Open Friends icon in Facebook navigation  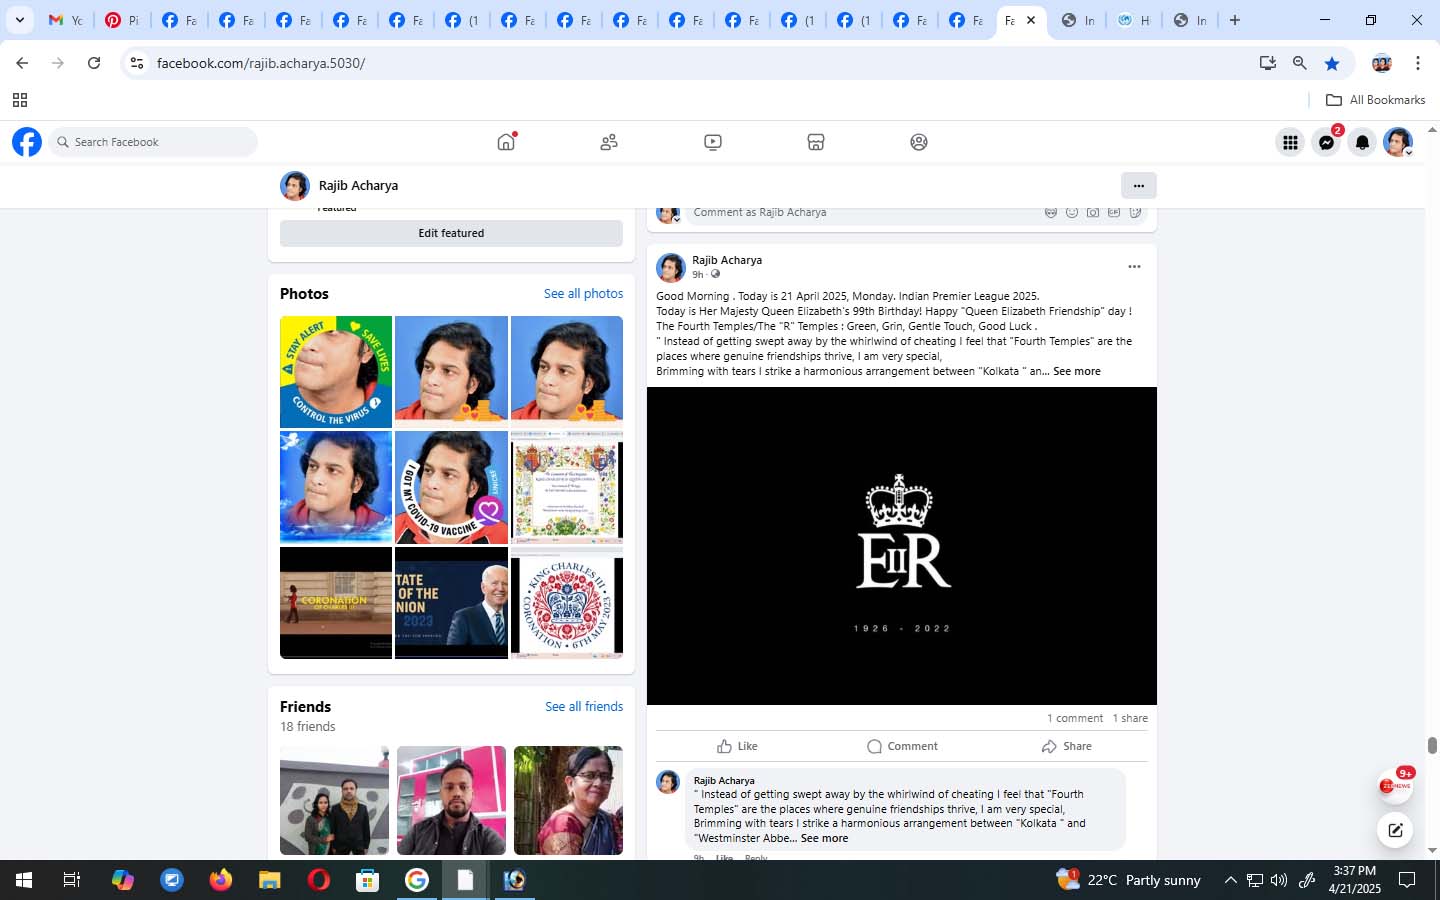pyautogui.click(x=609, y=142)
